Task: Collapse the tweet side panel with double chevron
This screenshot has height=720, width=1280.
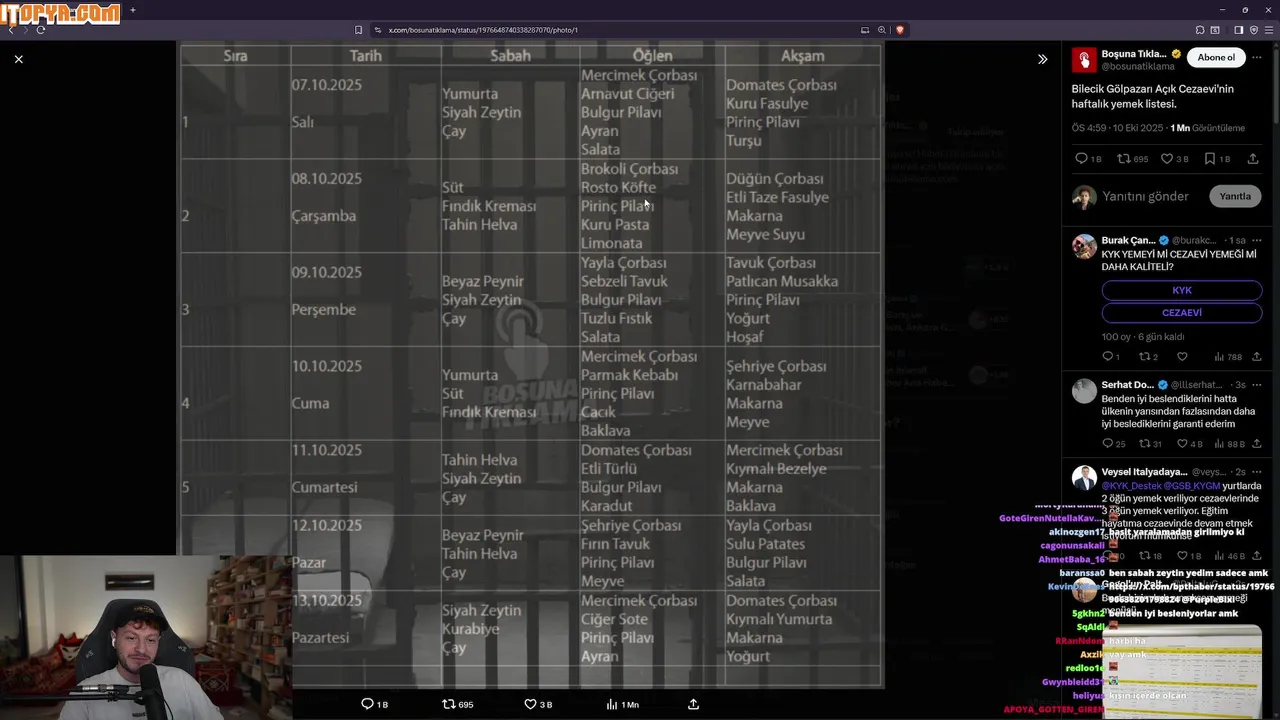Action: (x=1042, y=59)
